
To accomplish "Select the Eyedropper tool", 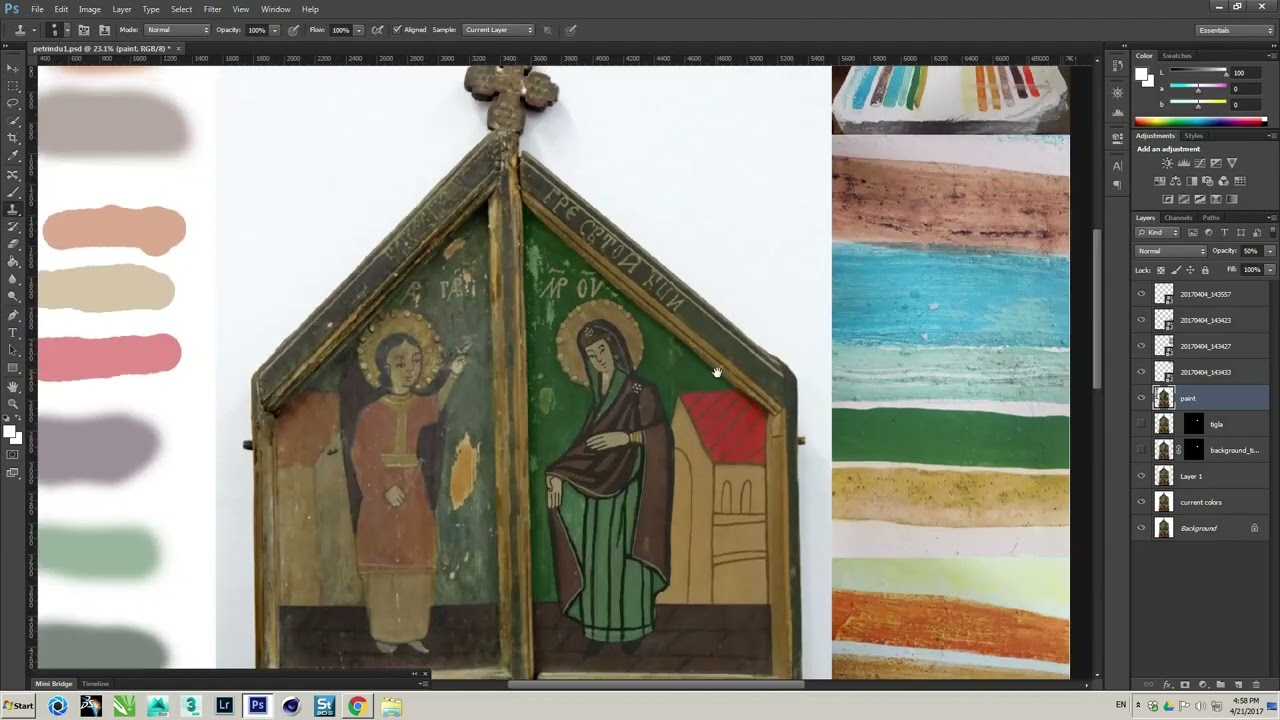I will click(x=13, y=157).
